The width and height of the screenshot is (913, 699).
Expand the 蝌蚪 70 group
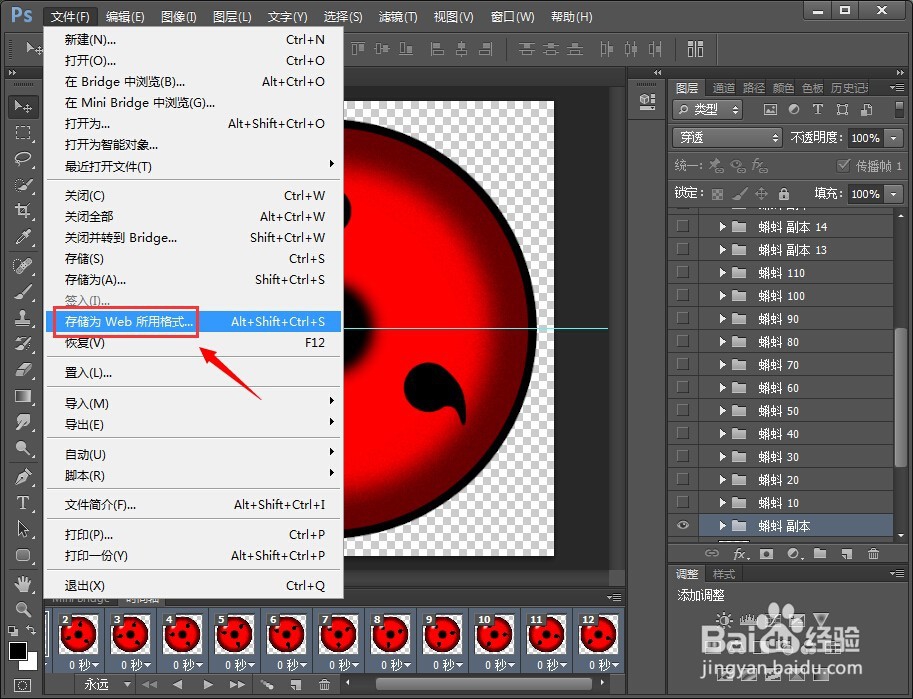(x=722, y=365)
